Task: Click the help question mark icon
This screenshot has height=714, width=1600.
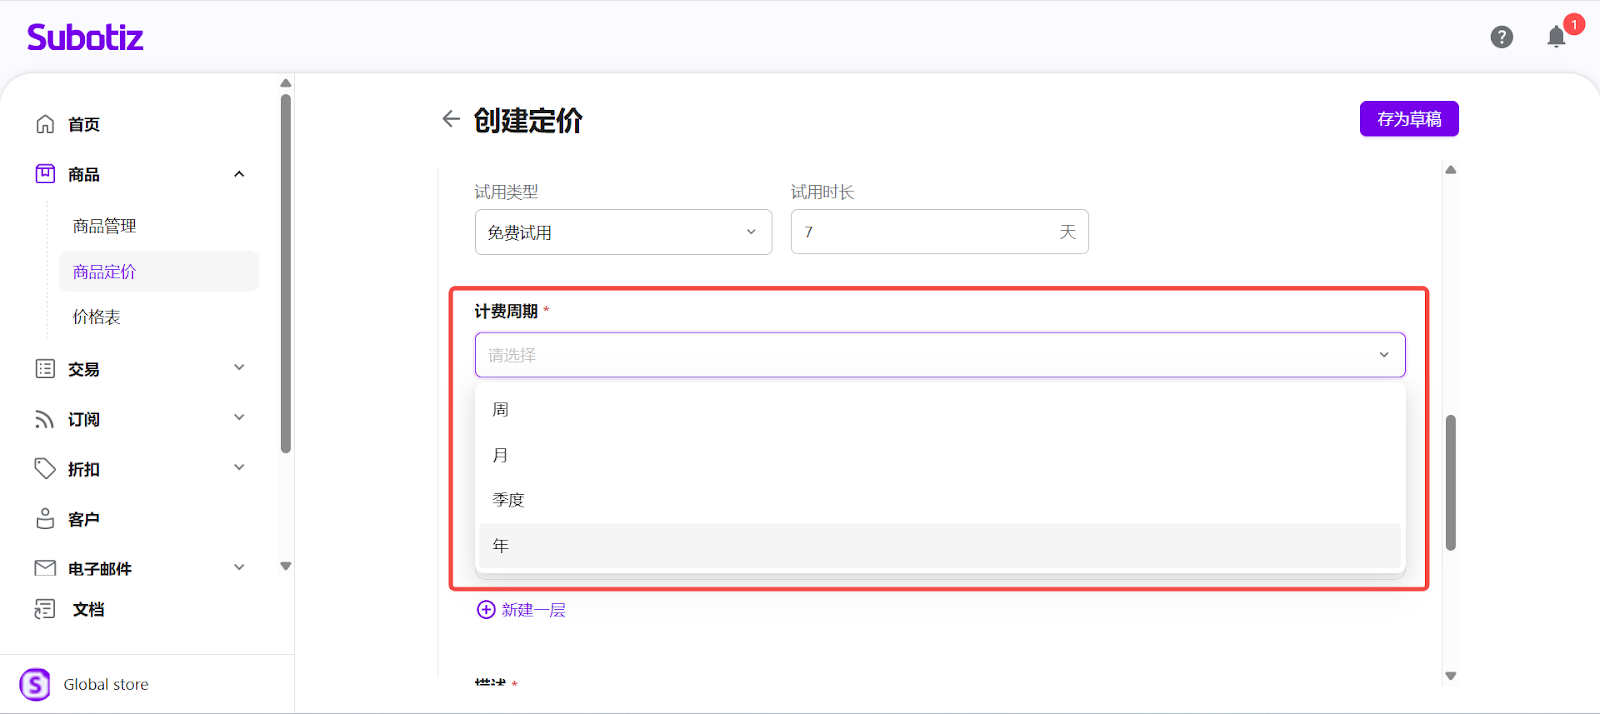Action: 1501,37
